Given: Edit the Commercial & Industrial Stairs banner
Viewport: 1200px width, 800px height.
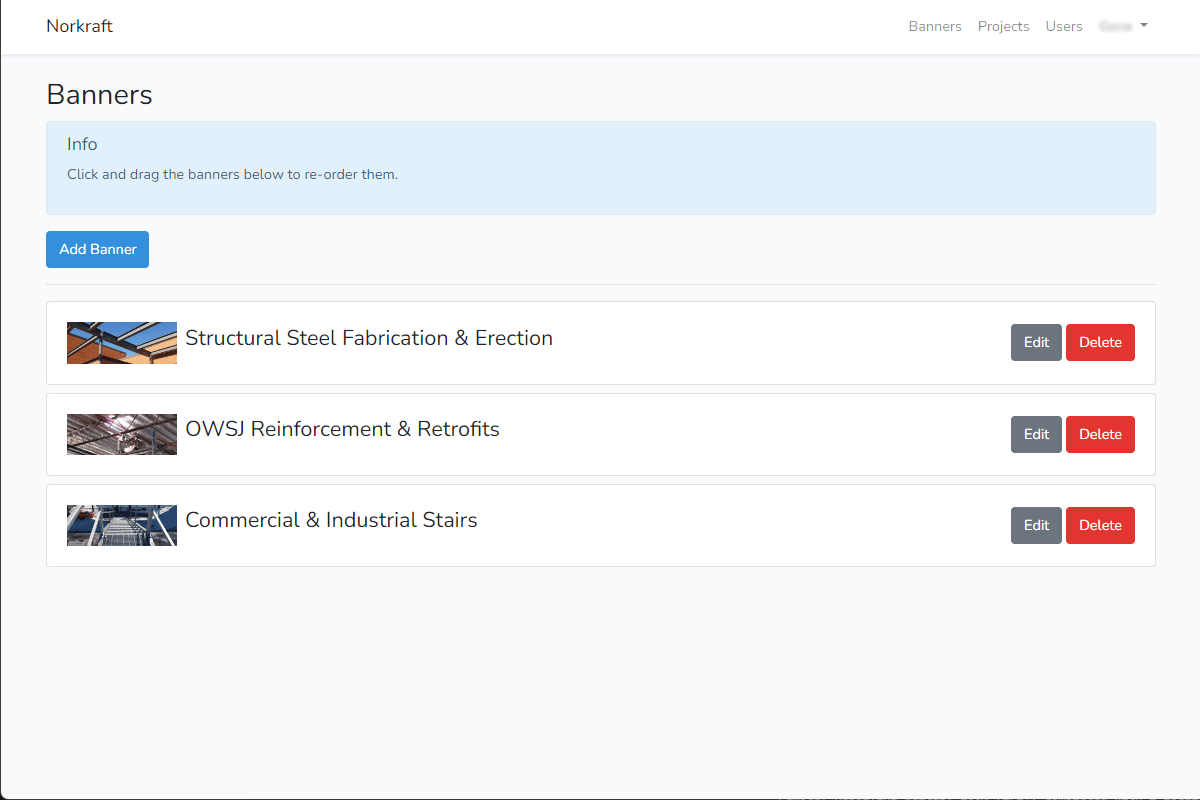Looking at the screenshot, I should (x=1035, y=525).
